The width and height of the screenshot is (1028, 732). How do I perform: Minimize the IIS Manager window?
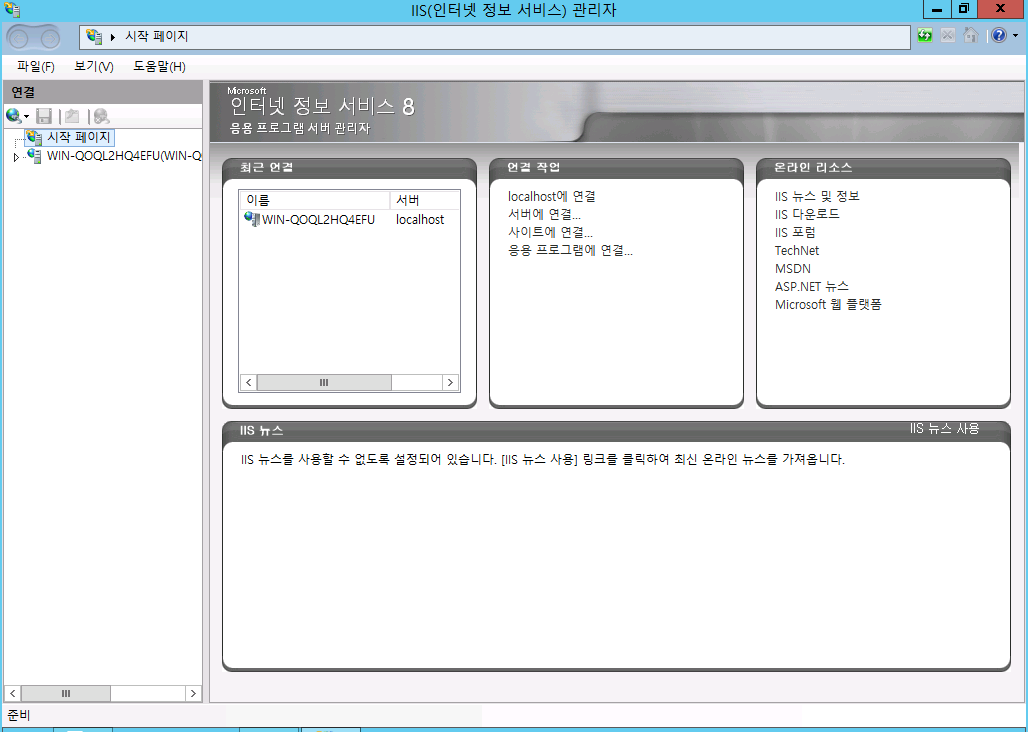[x=937, y=9]
